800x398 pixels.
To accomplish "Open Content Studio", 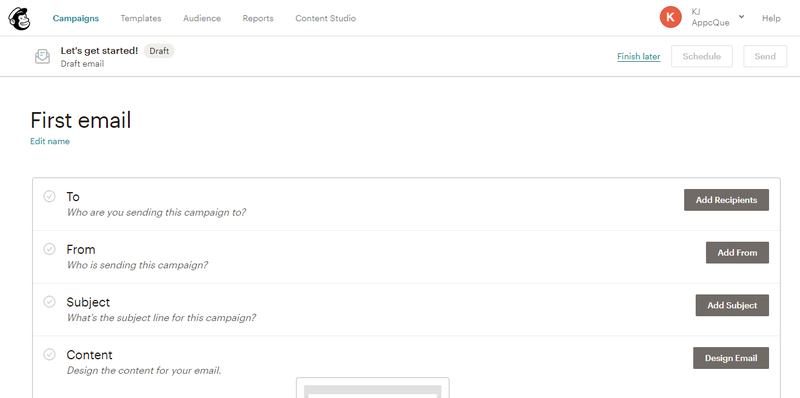I will 326,18.
